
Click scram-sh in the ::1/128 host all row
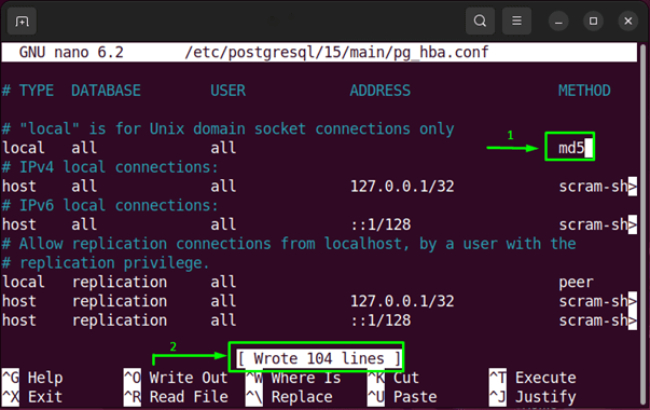coord(593,225)
